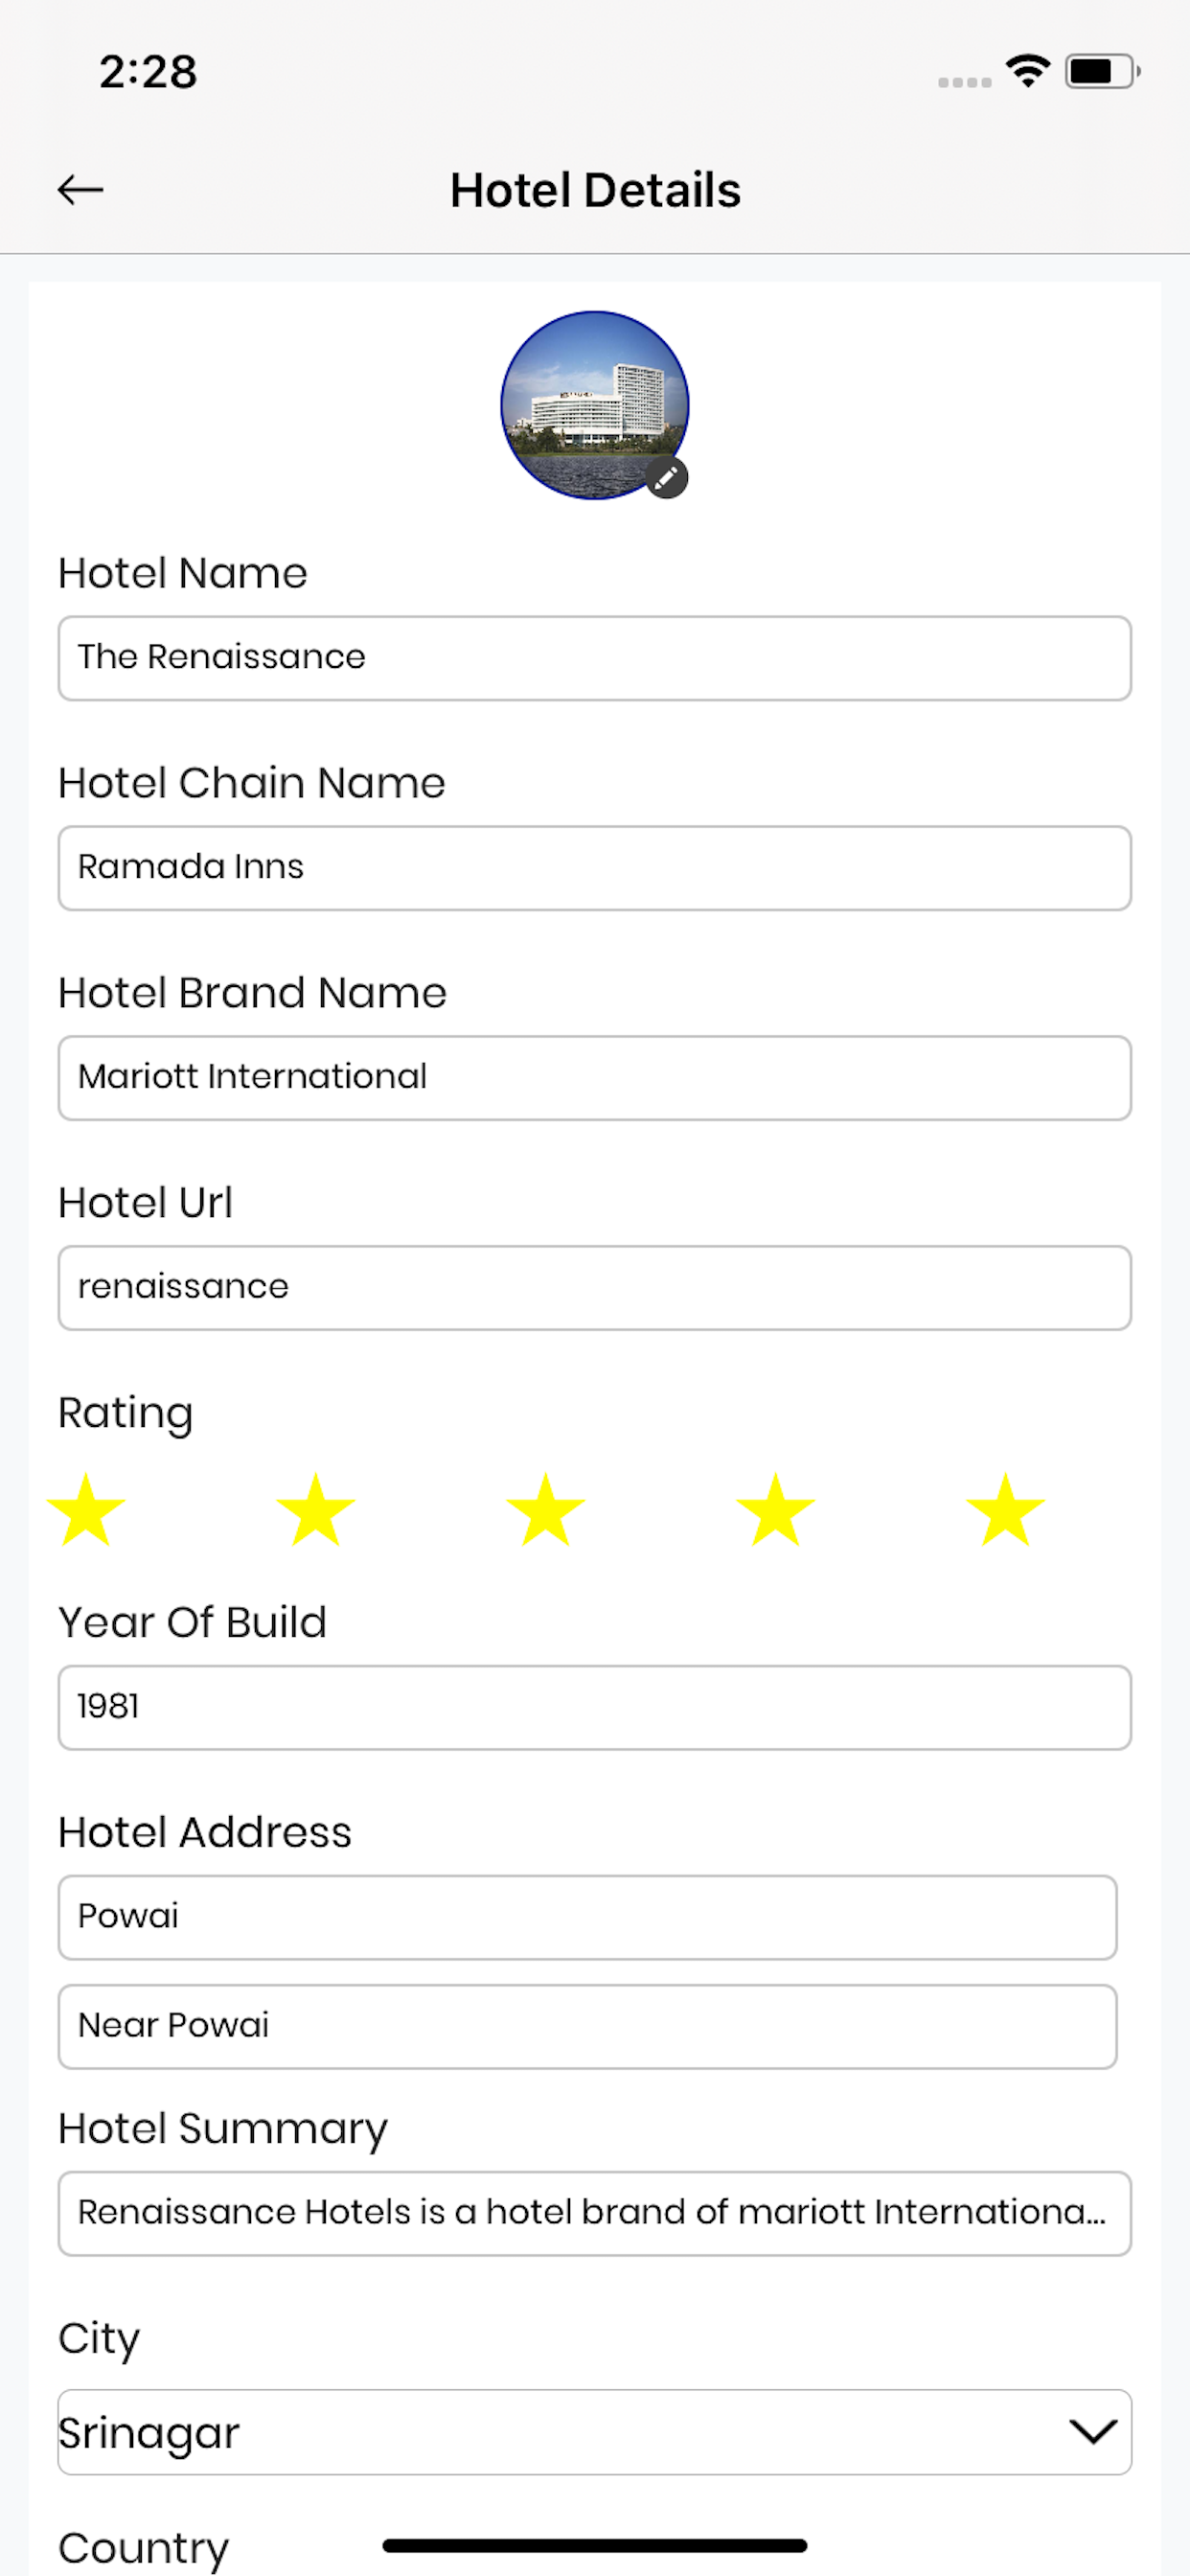Tap the Powai address line field
Viewport: 1190px width, 2576px height.
click(588, 1917)
